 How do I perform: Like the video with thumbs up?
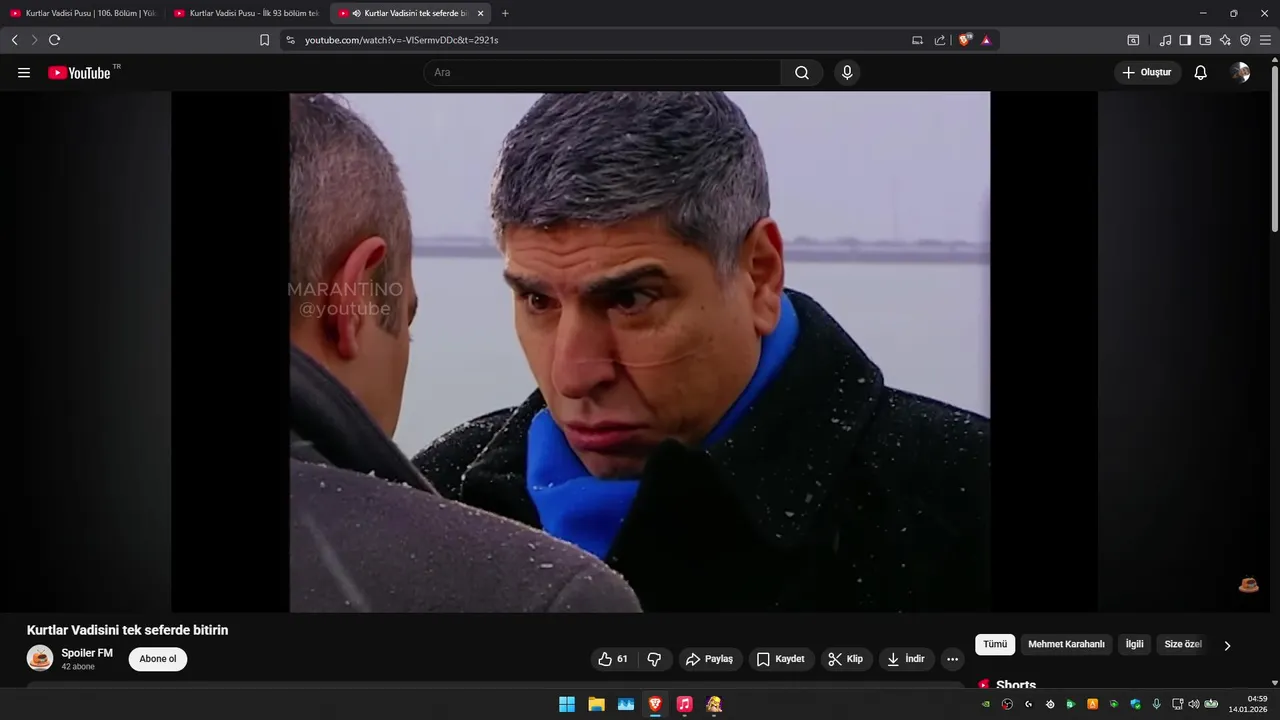(613, 659)
